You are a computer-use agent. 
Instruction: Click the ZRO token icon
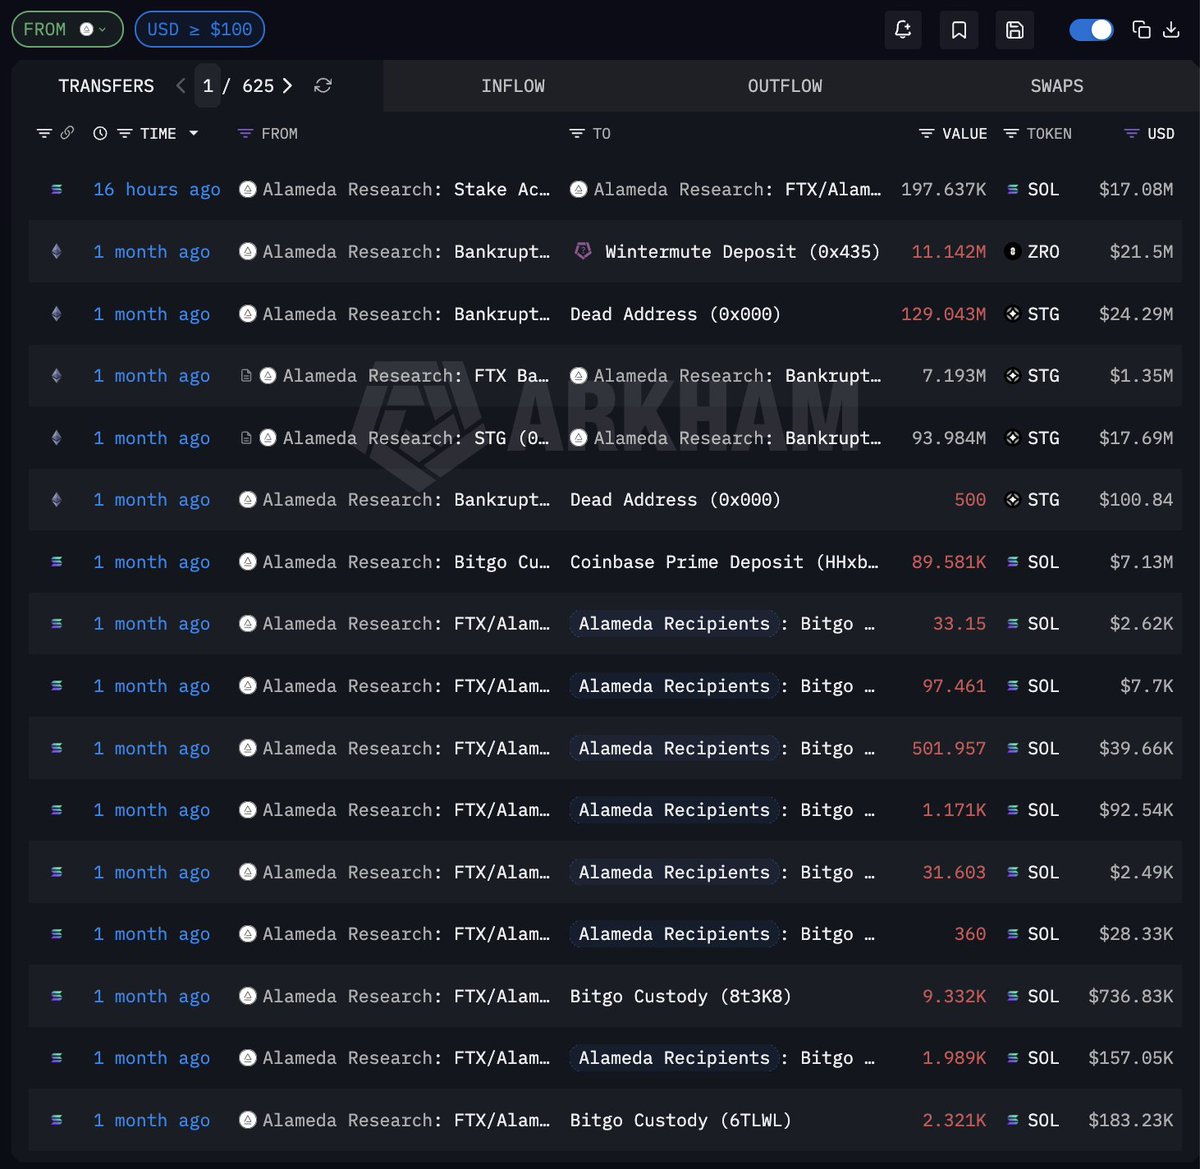1012,252
